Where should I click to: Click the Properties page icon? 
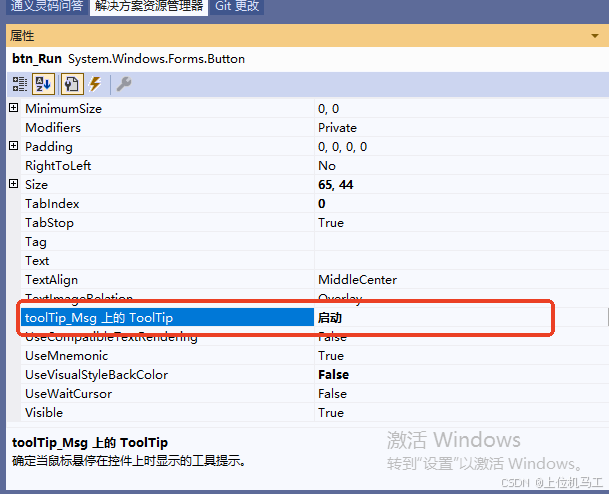click(72, 84)
